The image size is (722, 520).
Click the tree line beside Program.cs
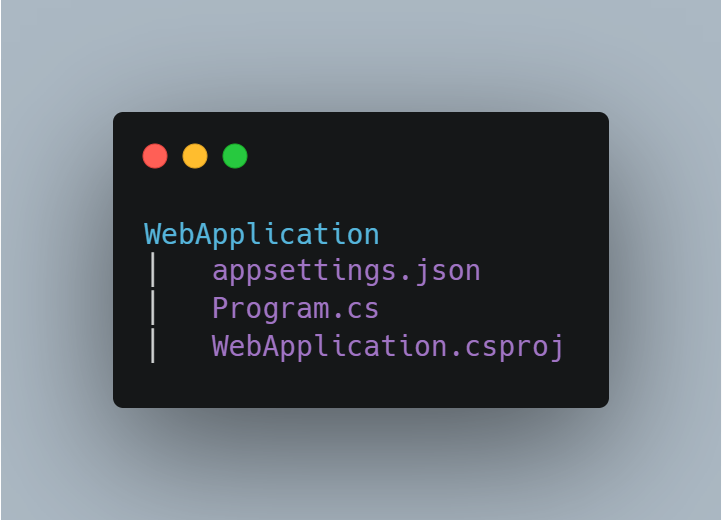point(152,308)
